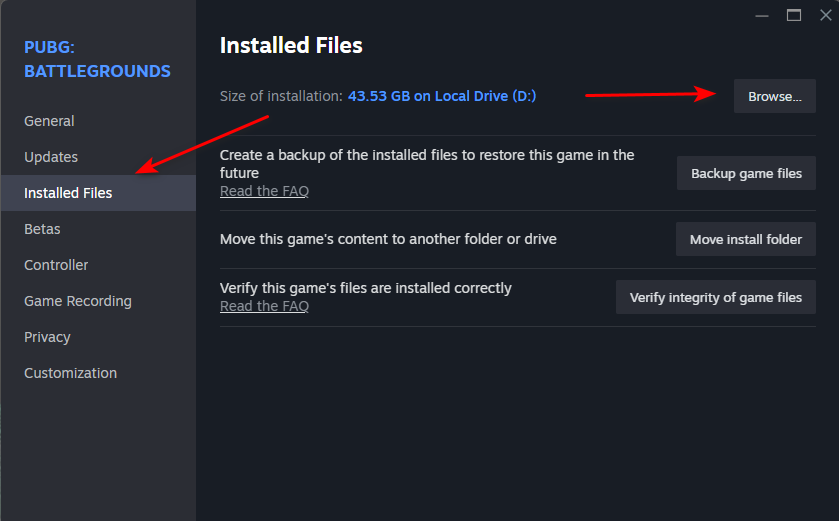Screen dimensions: 839x521
Task: Minimize the Steam properties window
Action: (765, 15)
